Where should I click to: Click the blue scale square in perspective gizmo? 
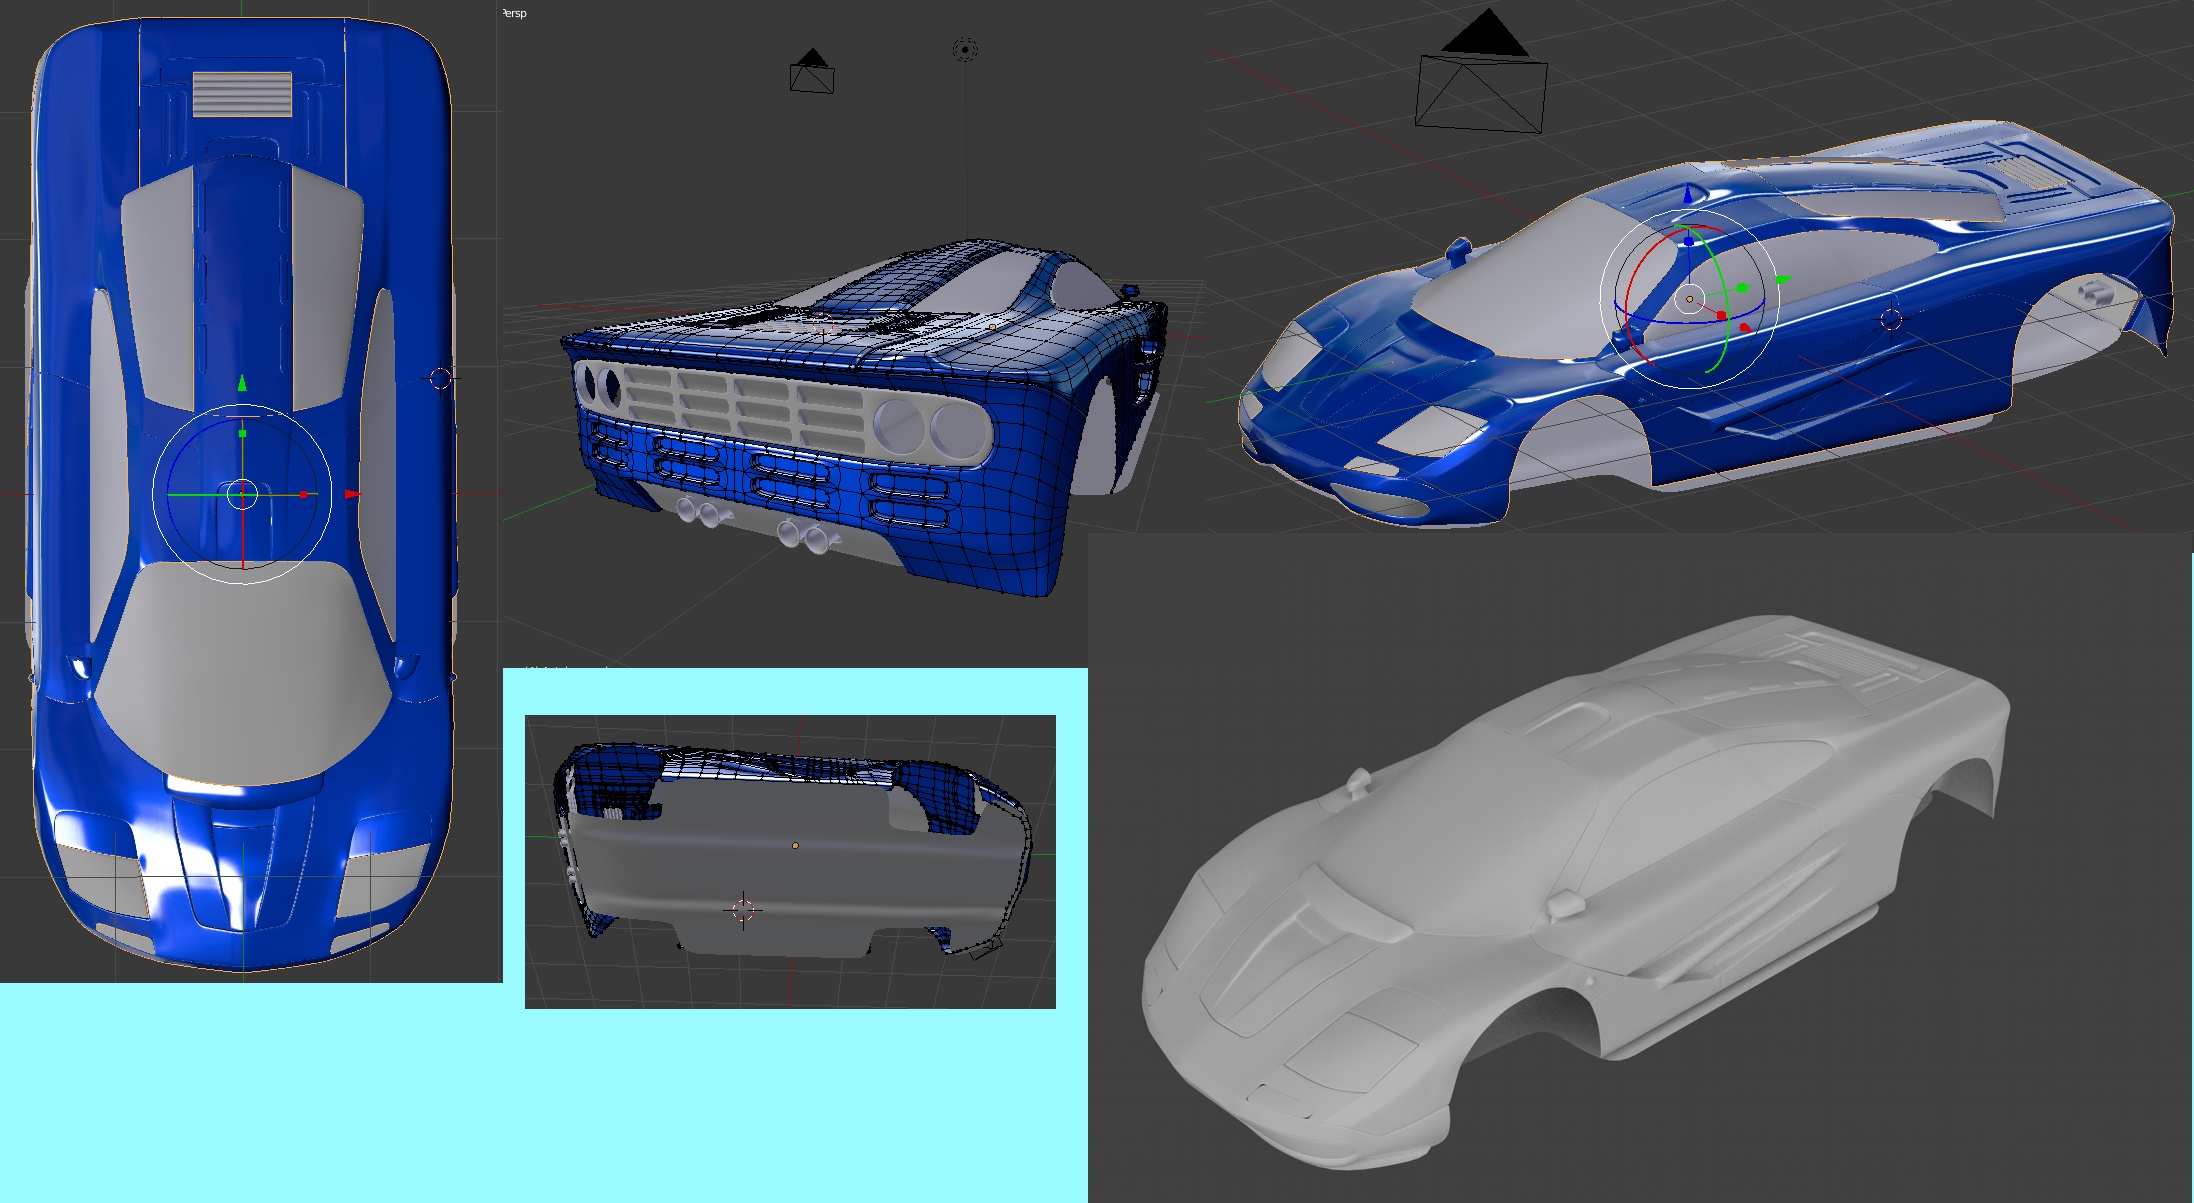(x=1690, y=241)
